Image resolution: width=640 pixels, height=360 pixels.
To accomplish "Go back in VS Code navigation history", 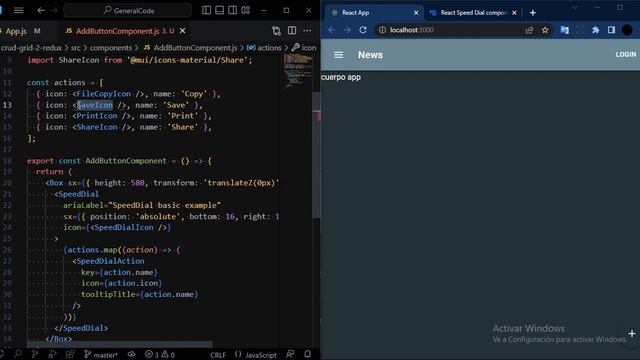I will (x=41, y=10).
